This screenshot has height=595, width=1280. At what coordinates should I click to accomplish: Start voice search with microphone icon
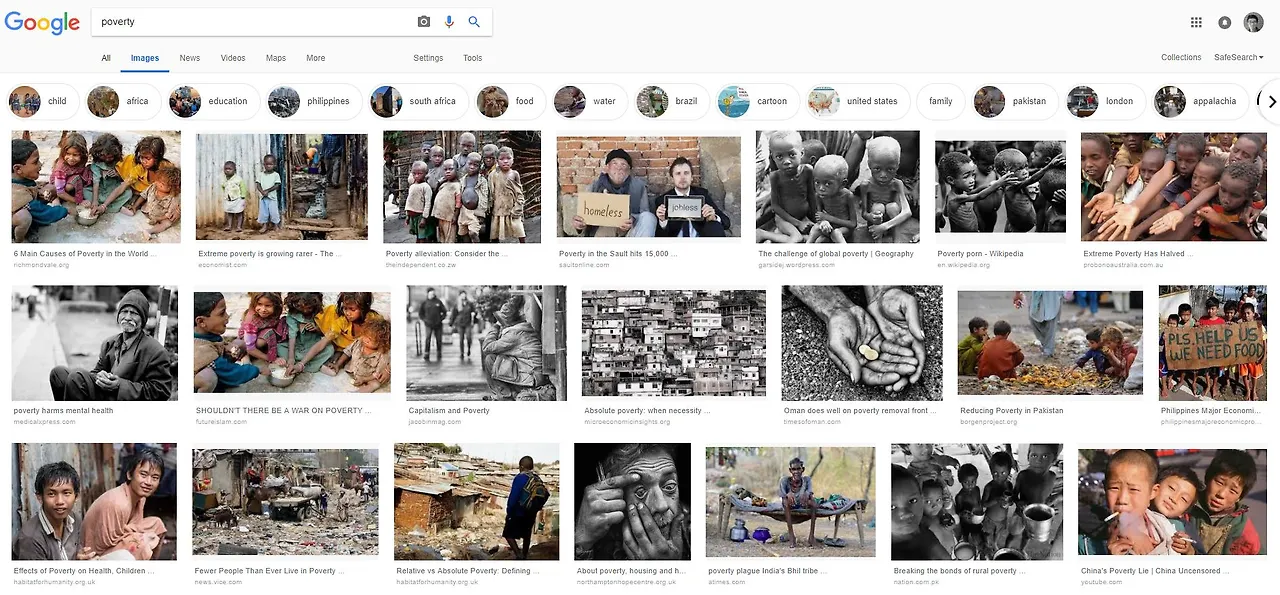pos(449,22)
